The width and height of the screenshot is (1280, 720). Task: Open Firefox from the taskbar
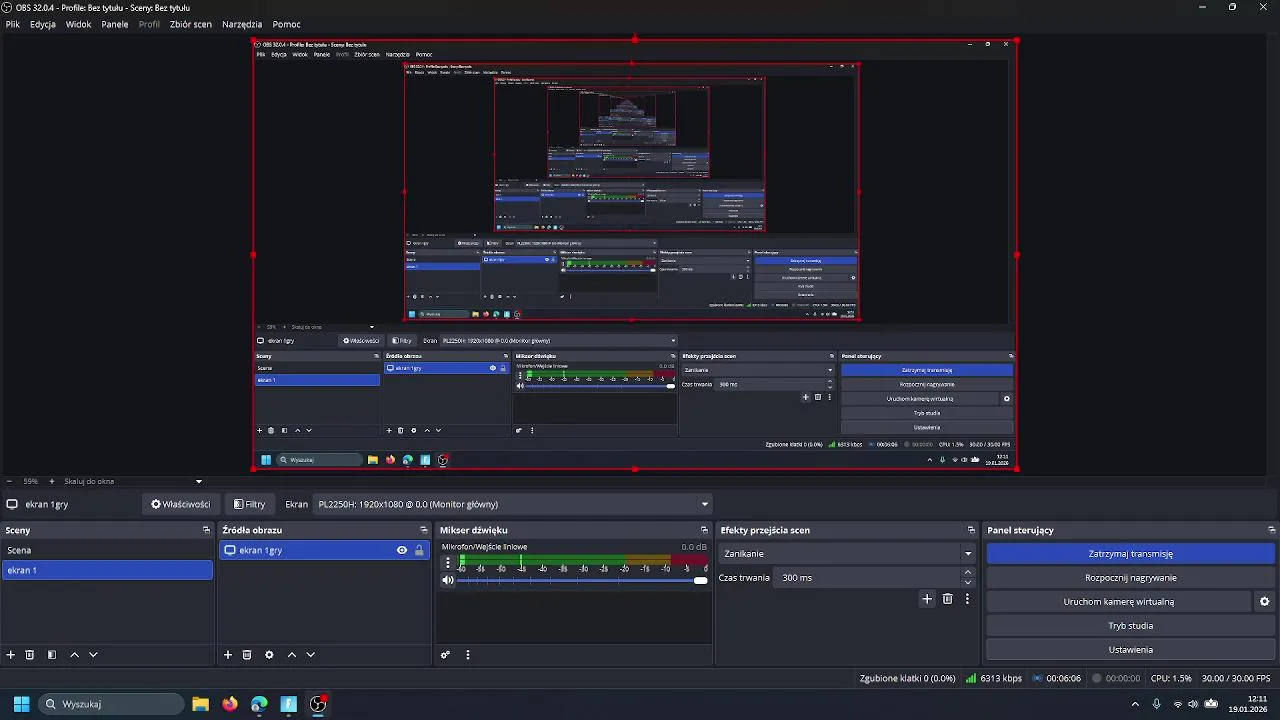coord(230,704)
